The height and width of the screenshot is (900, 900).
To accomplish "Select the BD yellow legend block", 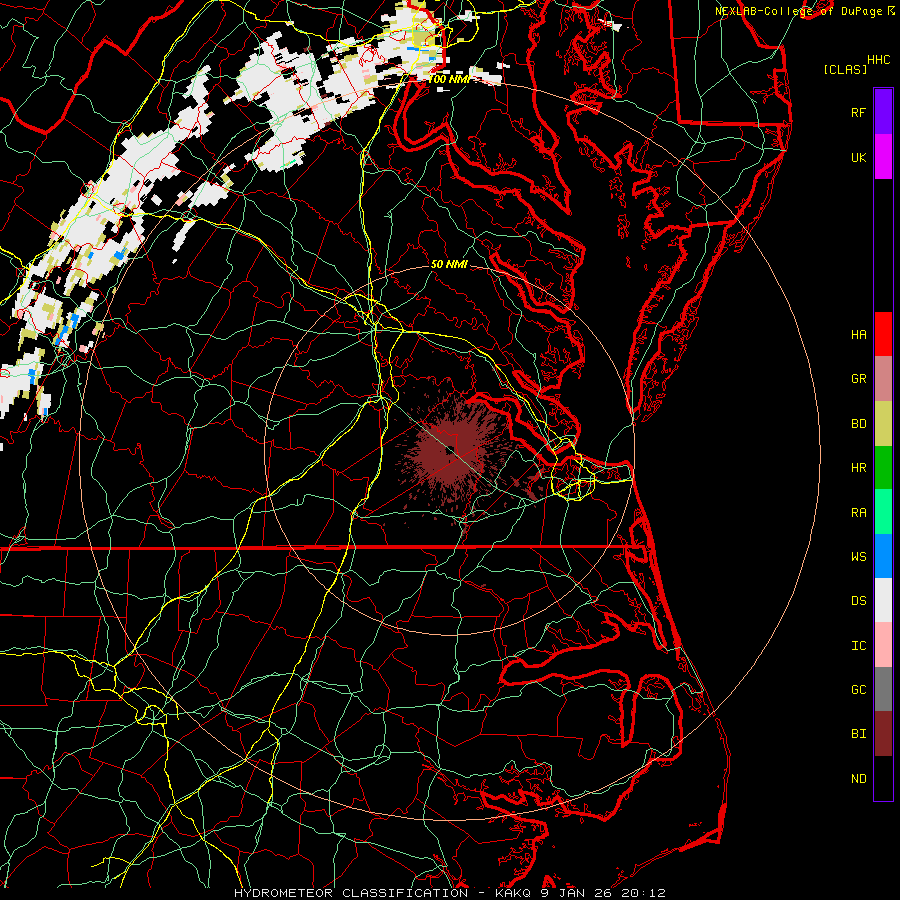I will click(x=883, y=423).
